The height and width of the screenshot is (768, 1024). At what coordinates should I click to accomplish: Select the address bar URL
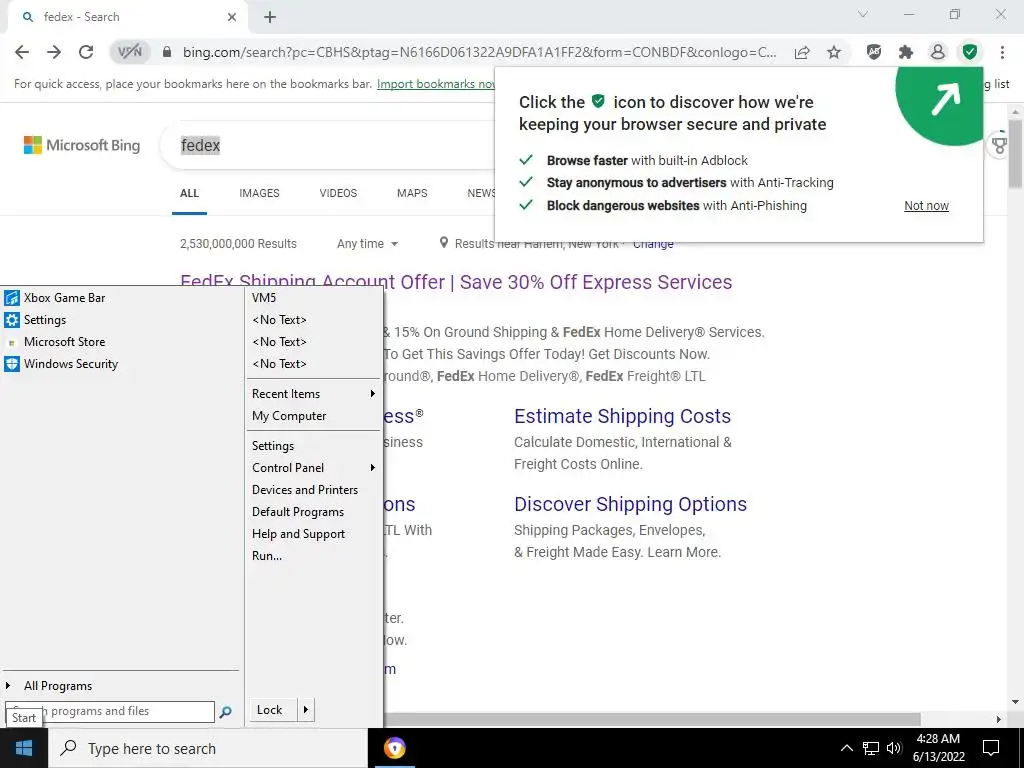(x=479, y=52)
